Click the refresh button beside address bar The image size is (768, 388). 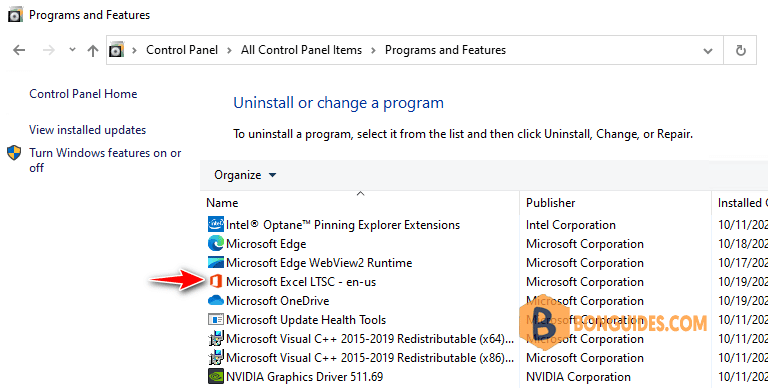pos(741,50)
